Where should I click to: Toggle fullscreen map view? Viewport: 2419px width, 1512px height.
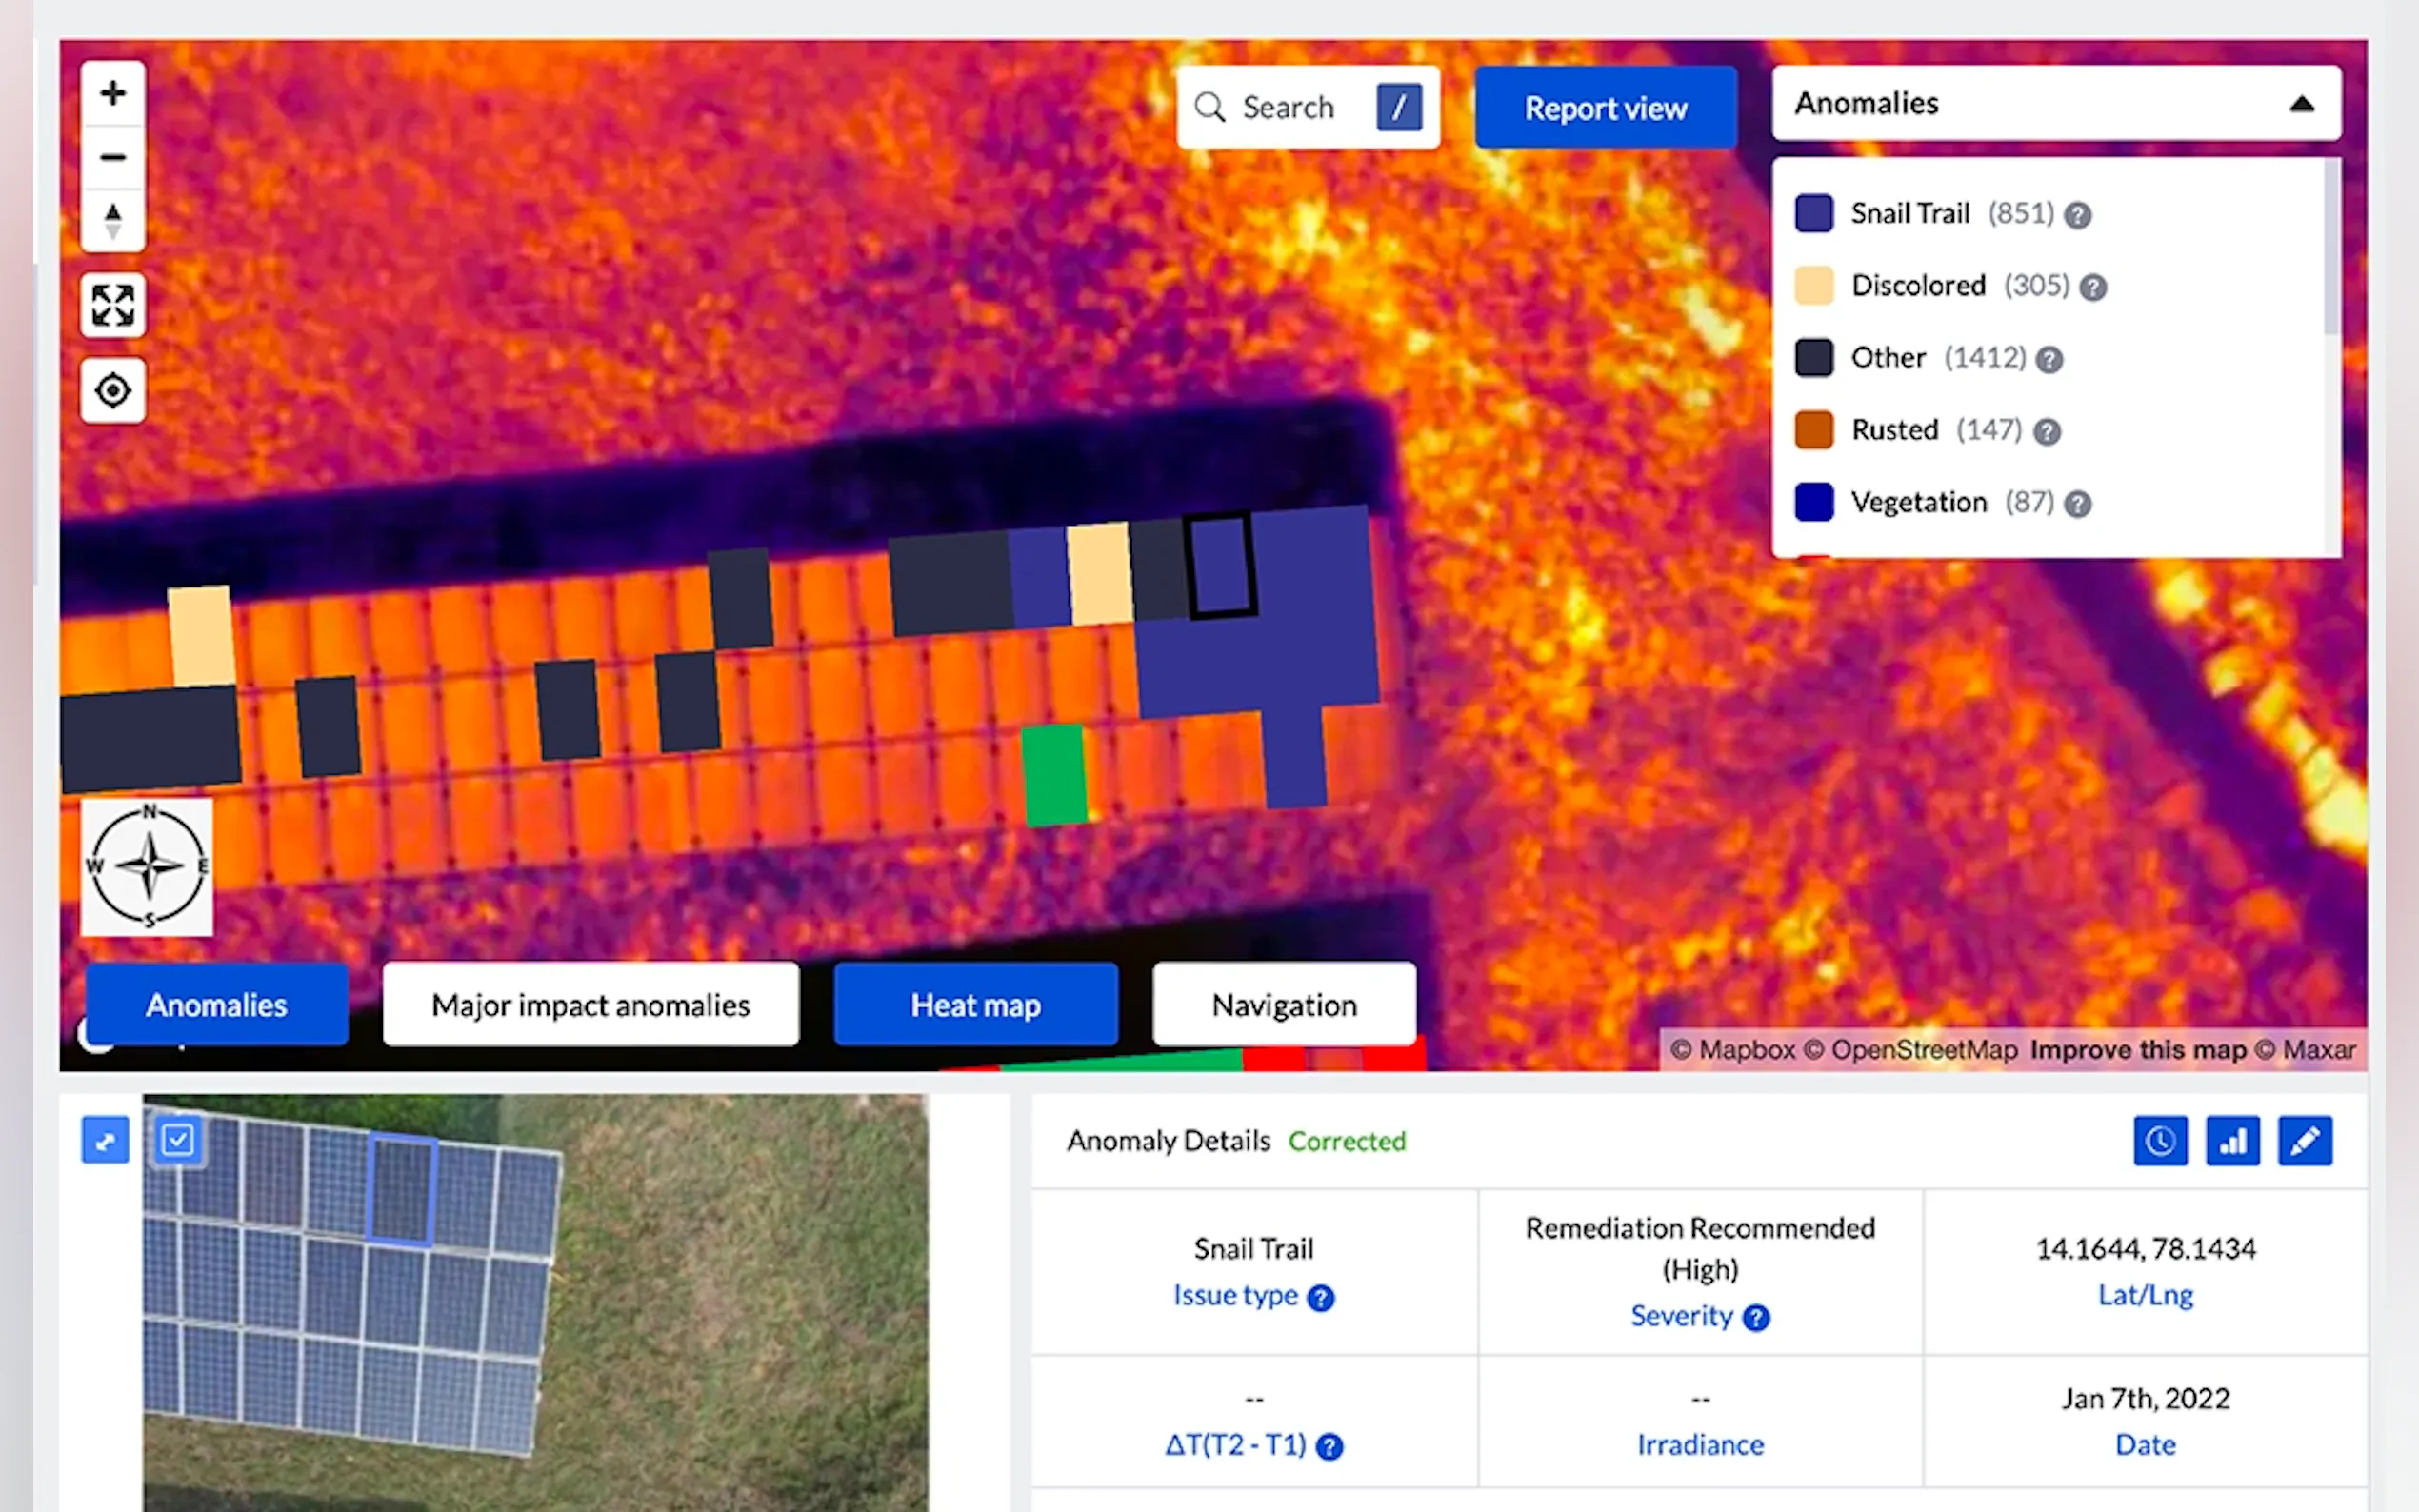click(113, 305)
